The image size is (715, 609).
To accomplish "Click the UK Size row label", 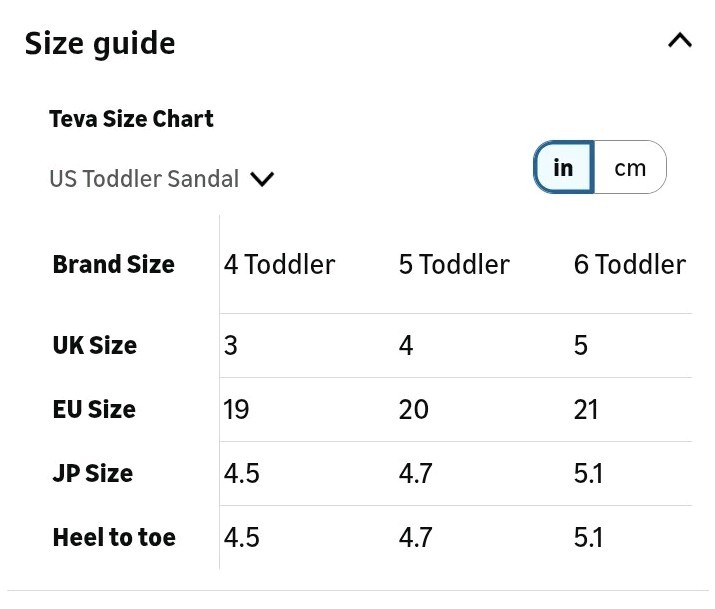I will click(x=95, y=345).
